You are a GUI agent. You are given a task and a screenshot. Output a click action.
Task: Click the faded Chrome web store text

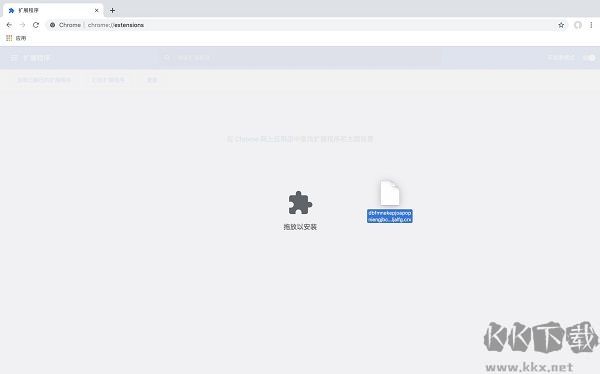click(x=300, y=139)
